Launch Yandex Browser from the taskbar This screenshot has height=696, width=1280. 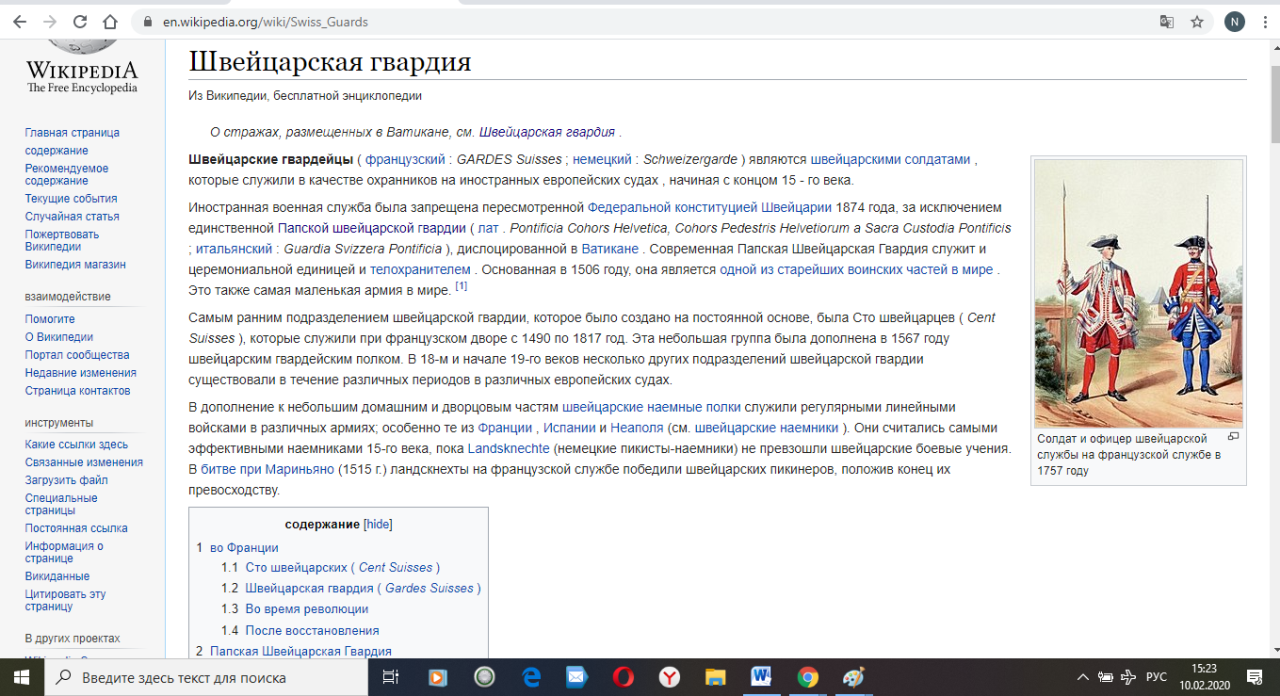click(669, 677)
